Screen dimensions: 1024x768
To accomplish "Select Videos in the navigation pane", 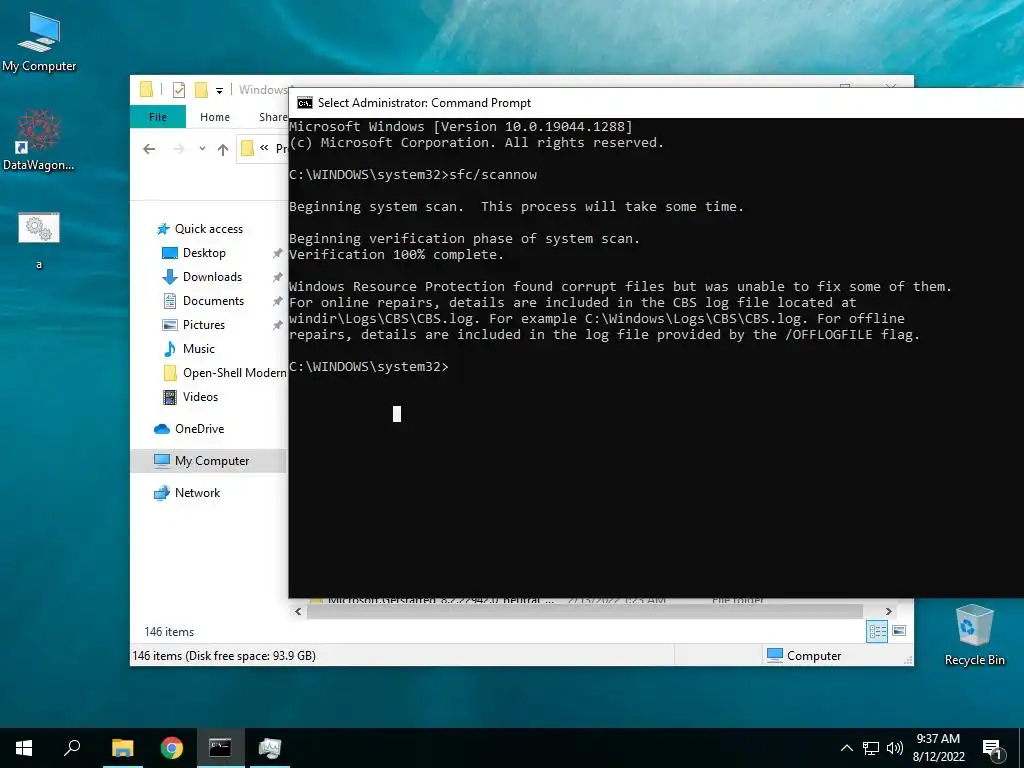I will 189,397.
